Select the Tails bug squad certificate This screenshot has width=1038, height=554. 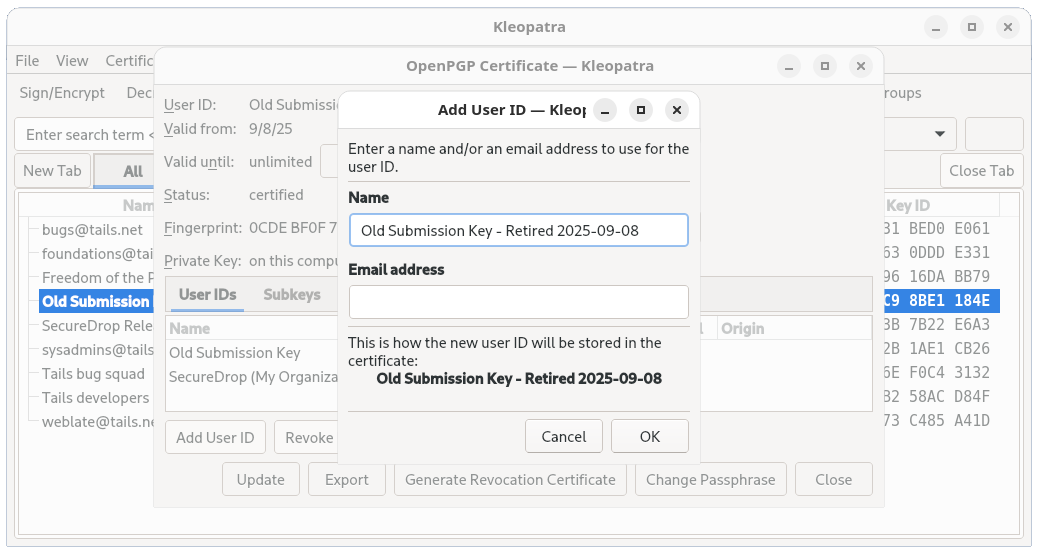[93, 374]
